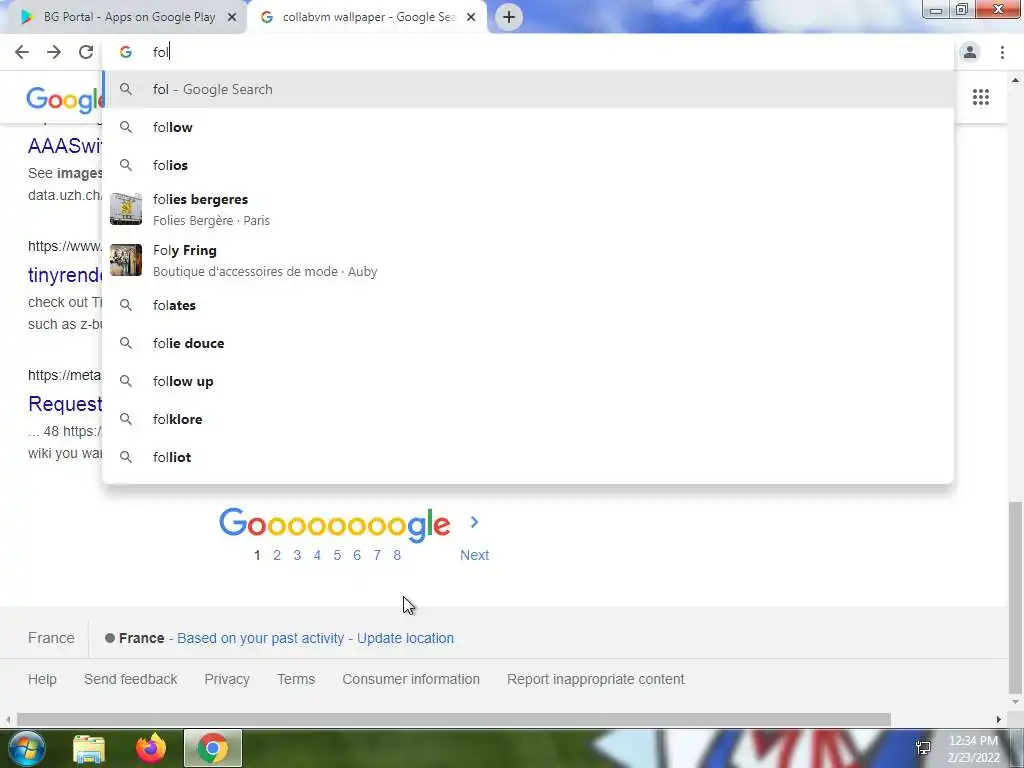Open the AAASwi... search result title
The height and width of the screenshot is (768, 1024).
(65, 145)
